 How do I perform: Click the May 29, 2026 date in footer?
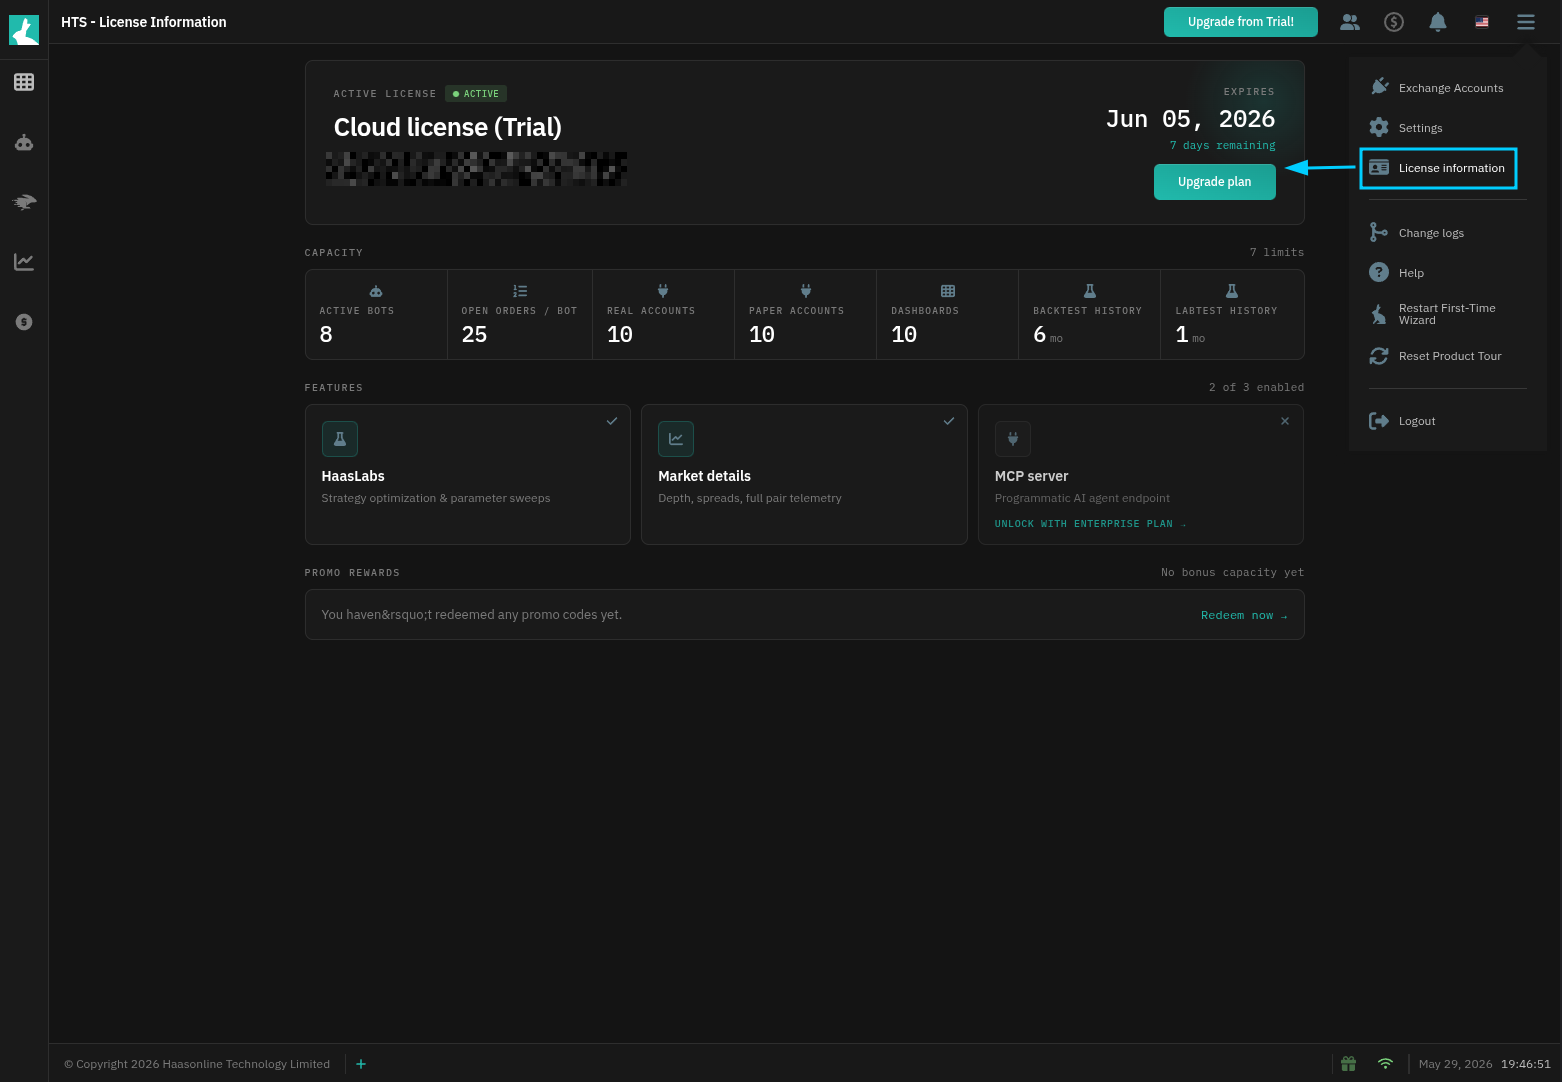pyautogui.click(x=1455, y=1064)
